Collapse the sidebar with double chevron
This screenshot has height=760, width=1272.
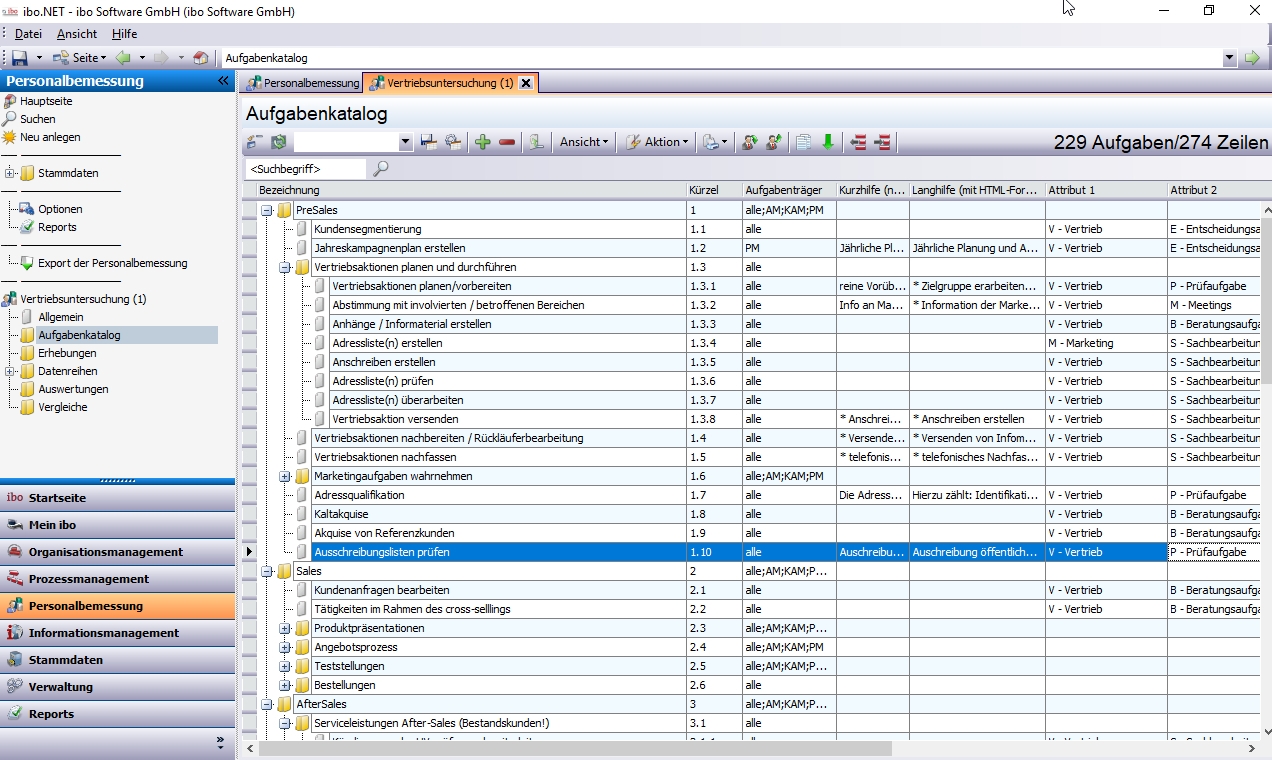click(x=223, y=81)
